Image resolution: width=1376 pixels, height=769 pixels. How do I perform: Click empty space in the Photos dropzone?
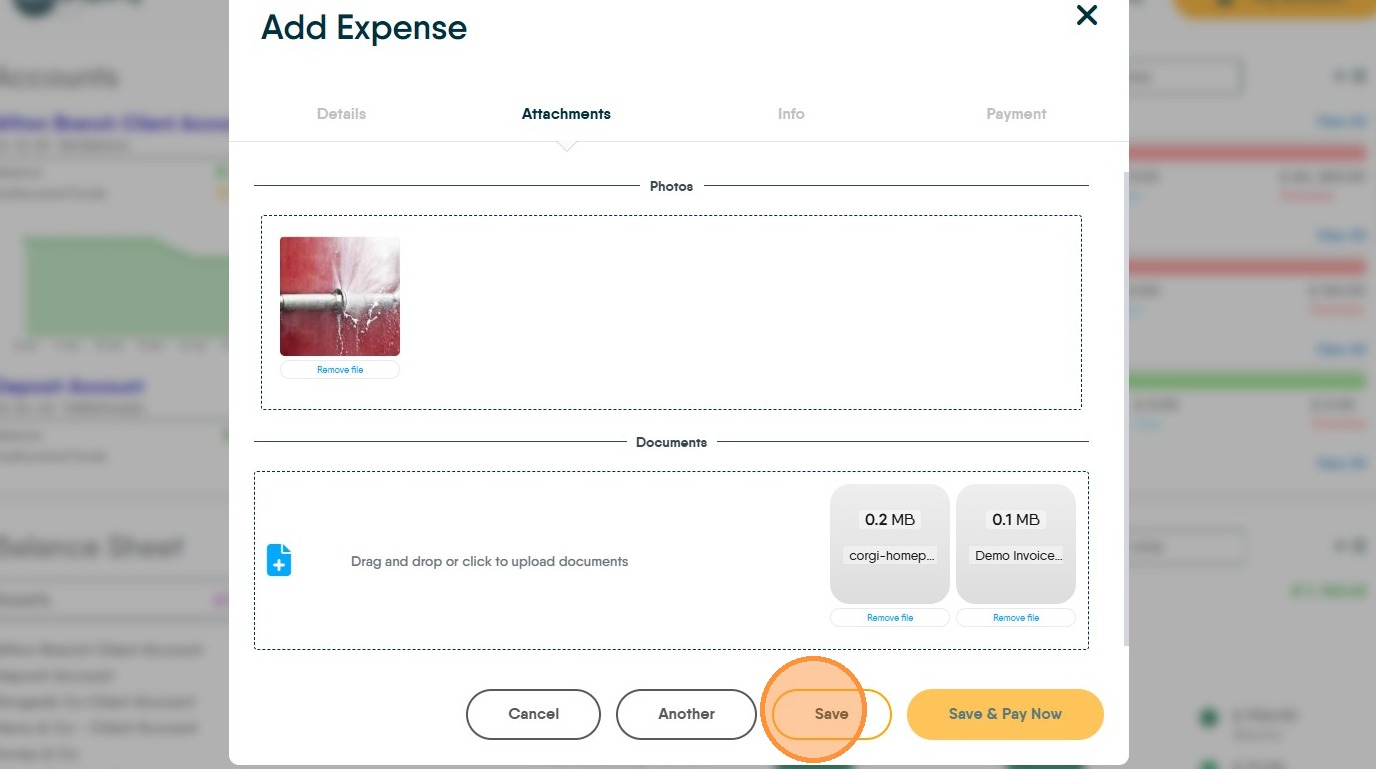[x=740, y=312]
